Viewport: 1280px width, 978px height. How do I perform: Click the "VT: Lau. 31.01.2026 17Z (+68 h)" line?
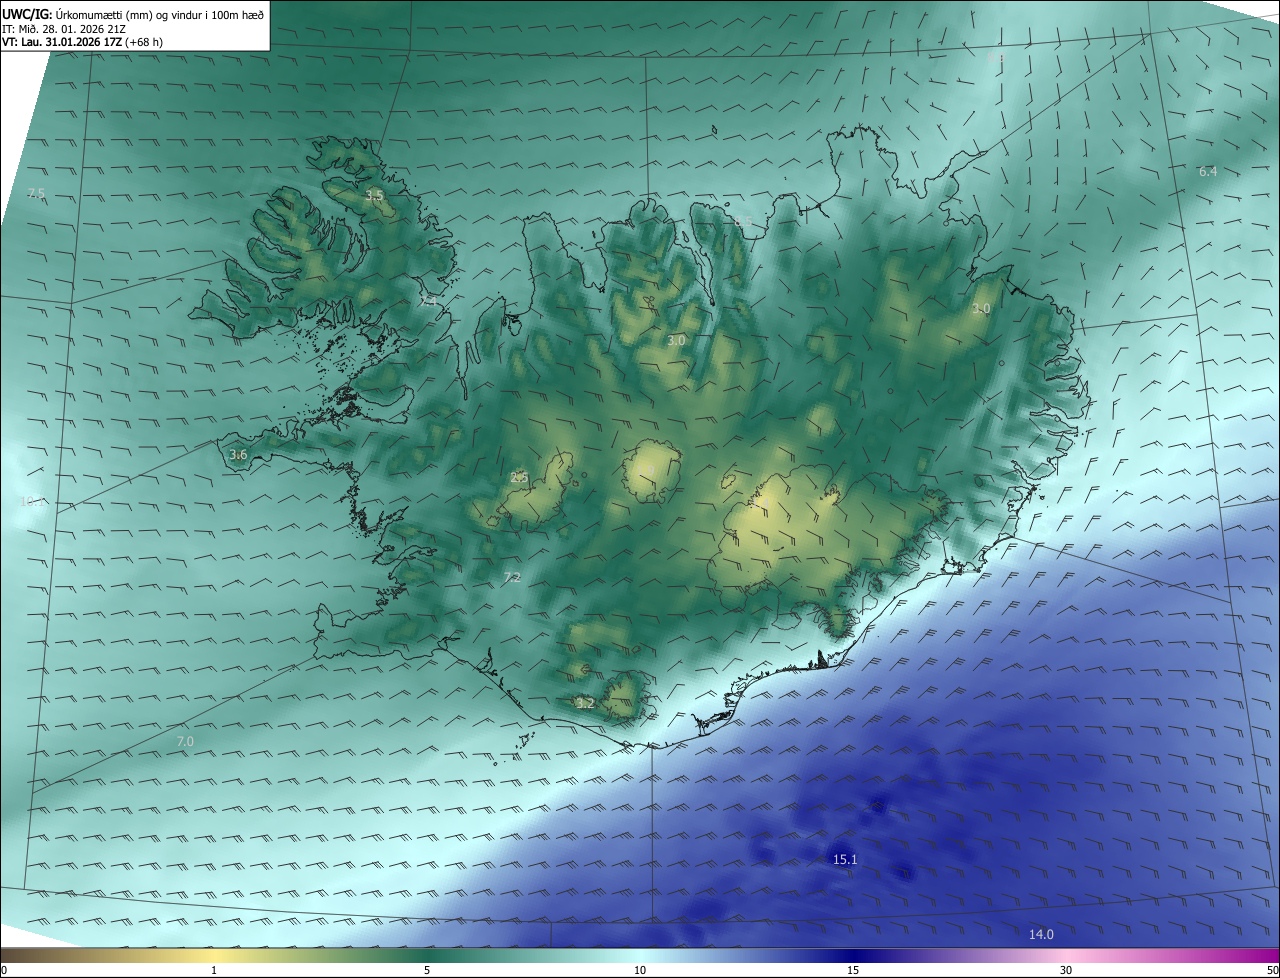pos(83,42)
